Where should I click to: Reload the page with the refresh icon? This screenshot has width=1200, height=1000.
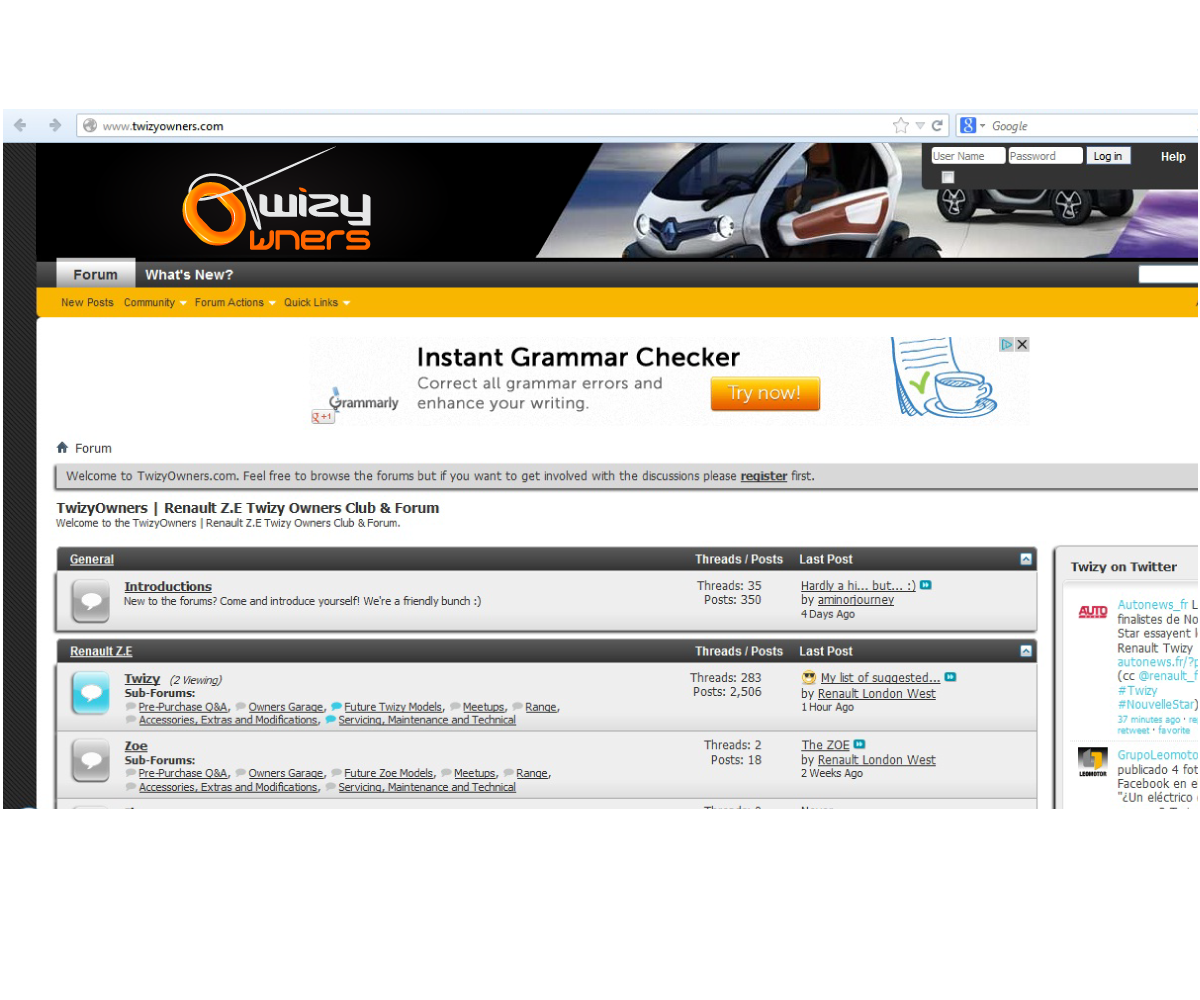938,126
